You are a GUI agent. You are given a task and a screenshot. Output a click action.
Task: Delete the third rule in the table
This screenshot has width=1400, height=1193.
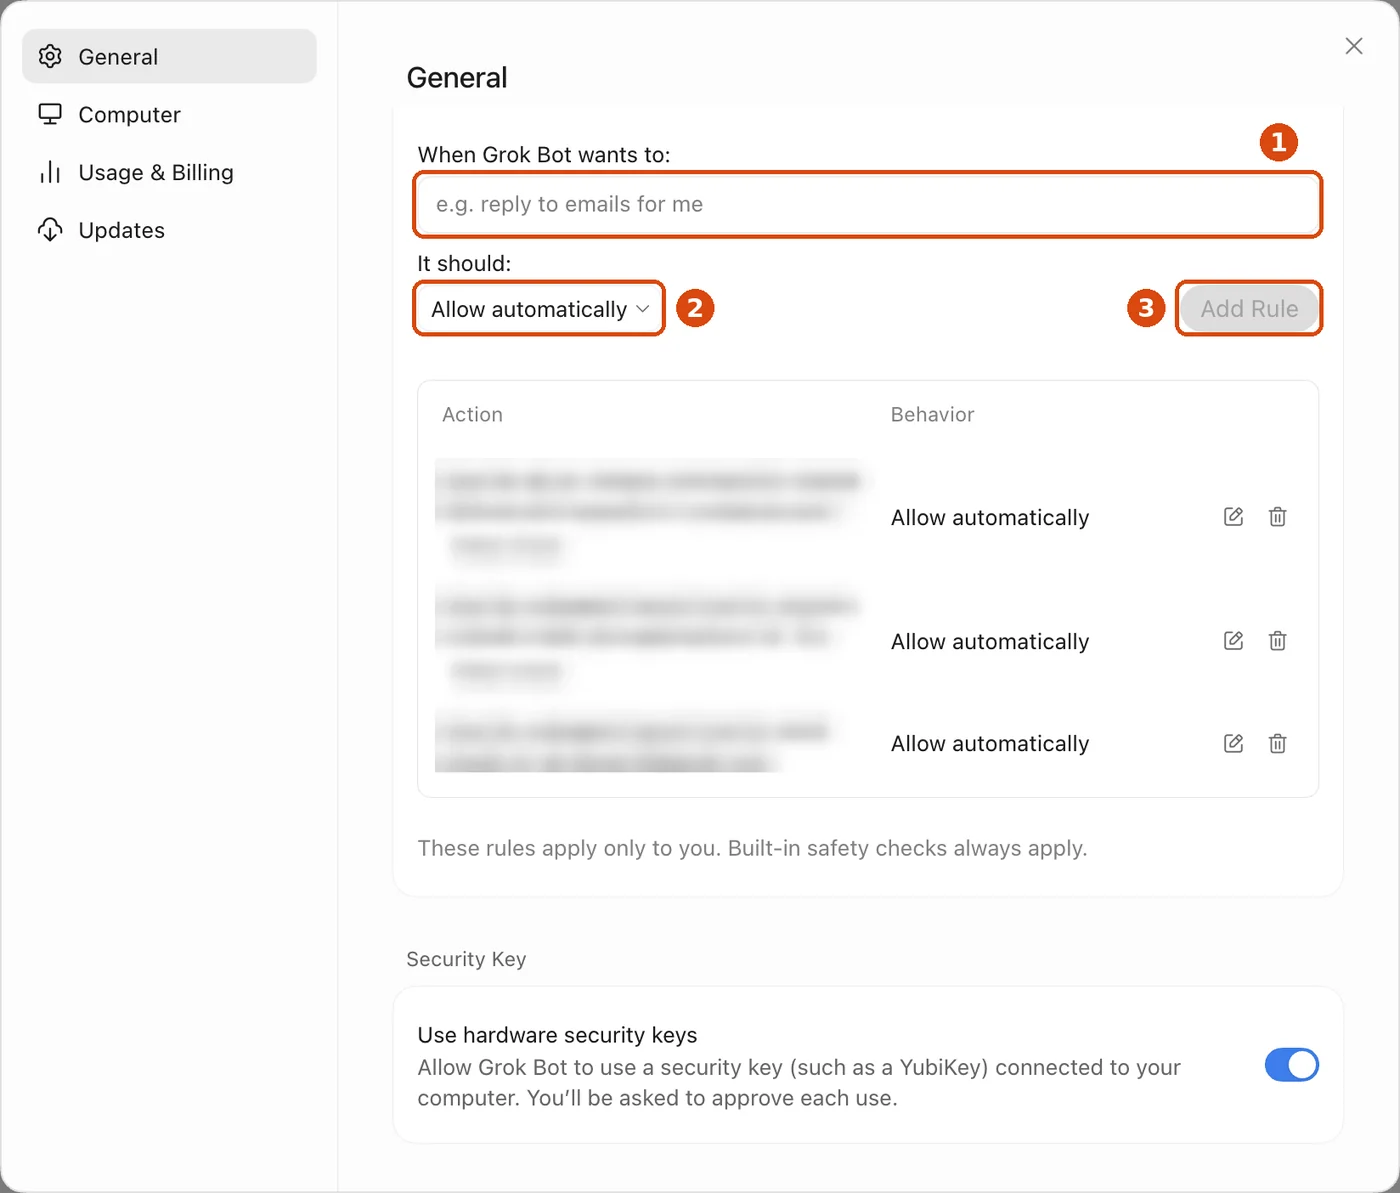click(x=1277, y=744)
